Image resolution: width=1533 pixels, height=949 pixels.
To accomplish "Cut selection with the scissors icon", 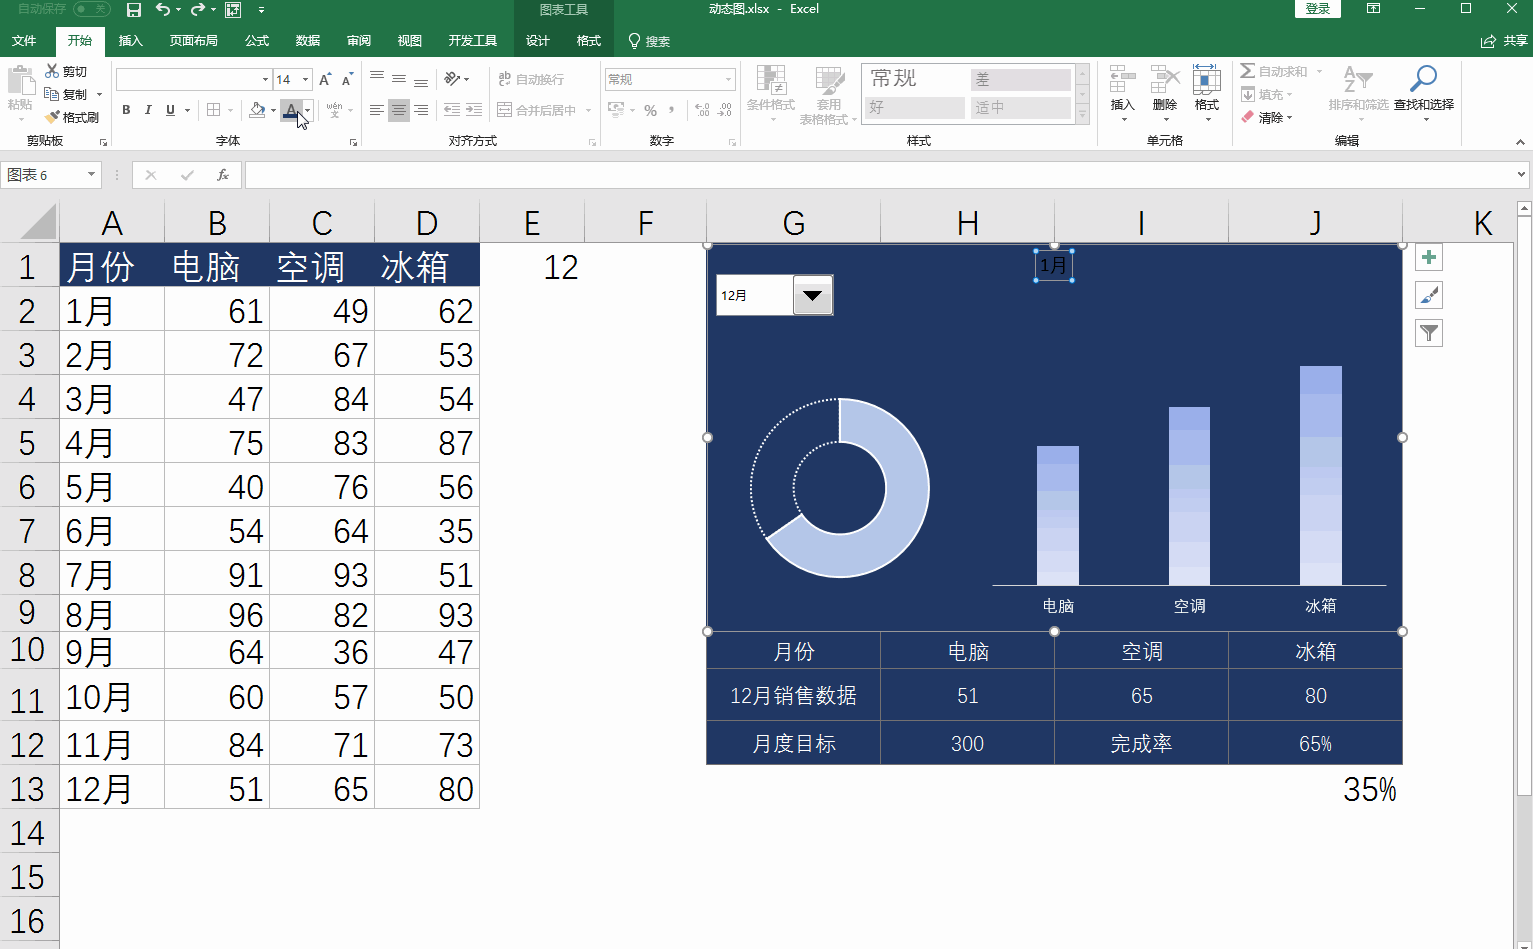I will (x=66, y=72).
